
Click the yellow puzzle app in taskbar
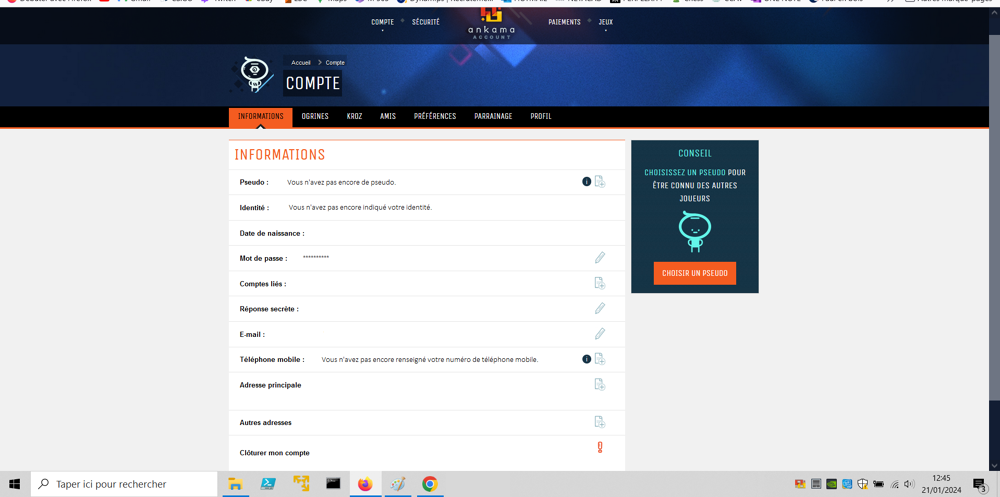[x=300, y=484]
